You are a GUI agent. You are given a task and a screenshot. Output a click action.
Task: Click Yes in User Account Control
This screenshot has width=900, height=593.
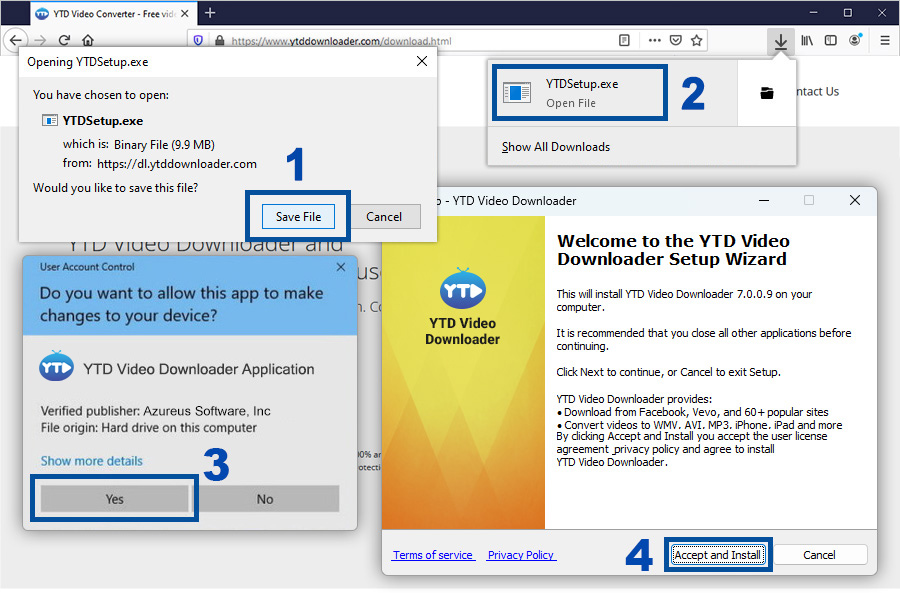tap(114, 499)
